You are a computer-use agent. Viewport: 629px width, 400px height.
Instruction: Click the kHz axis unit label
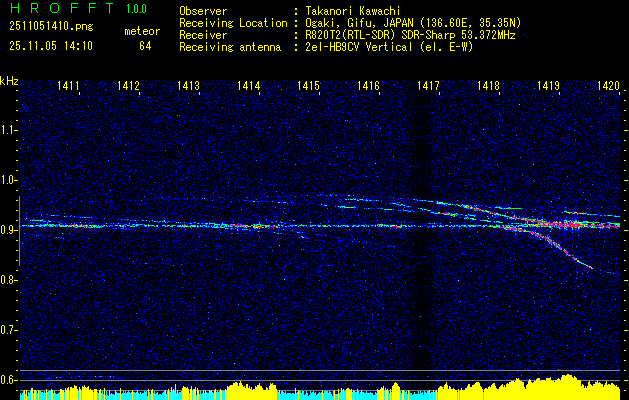click(x=9, y=81)
